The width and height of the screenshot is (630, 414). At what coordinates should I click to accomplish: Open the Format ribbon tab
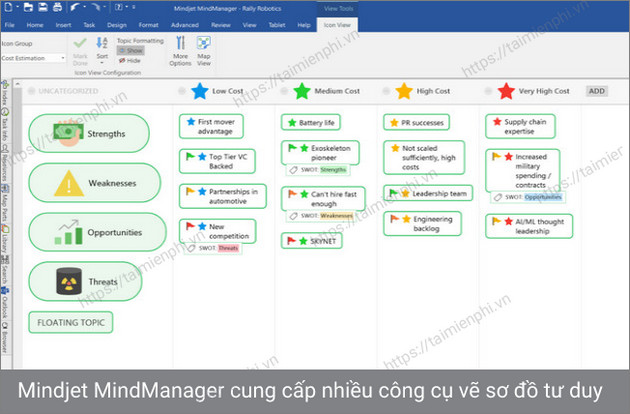click(x=148, y=25)
